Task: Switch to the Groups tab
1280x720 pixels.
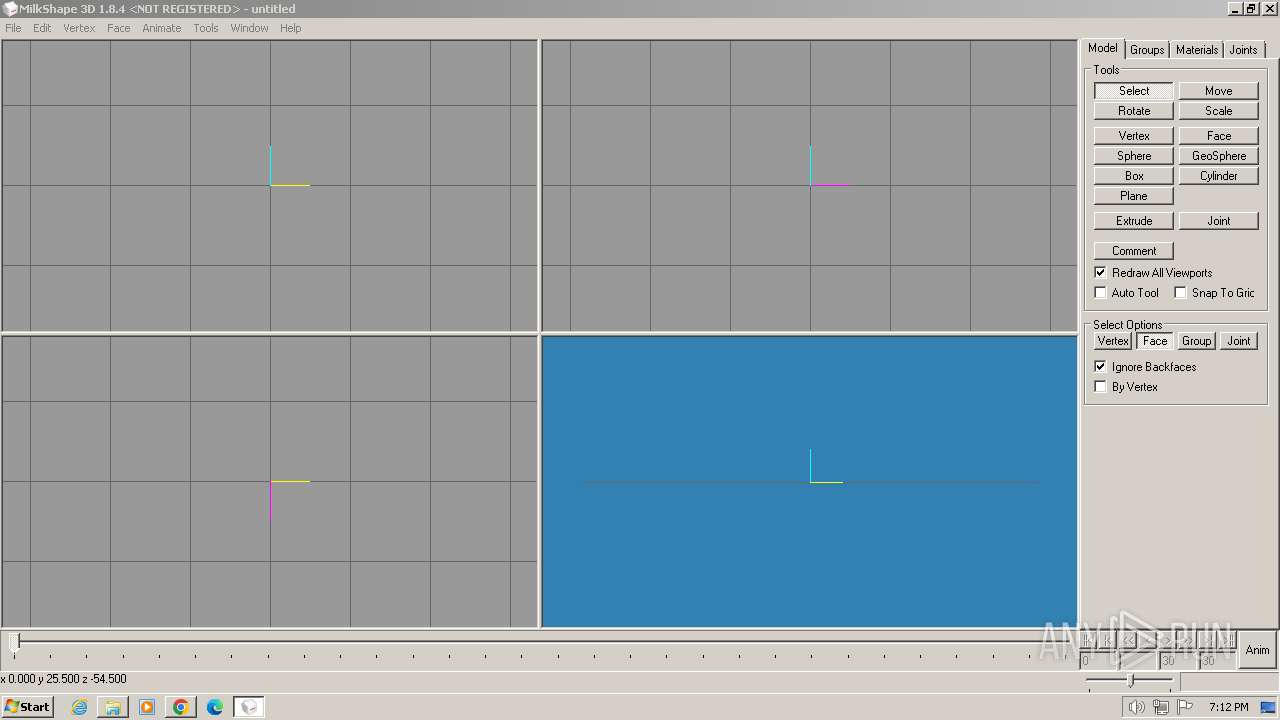Action: (x=1147, y=50)
